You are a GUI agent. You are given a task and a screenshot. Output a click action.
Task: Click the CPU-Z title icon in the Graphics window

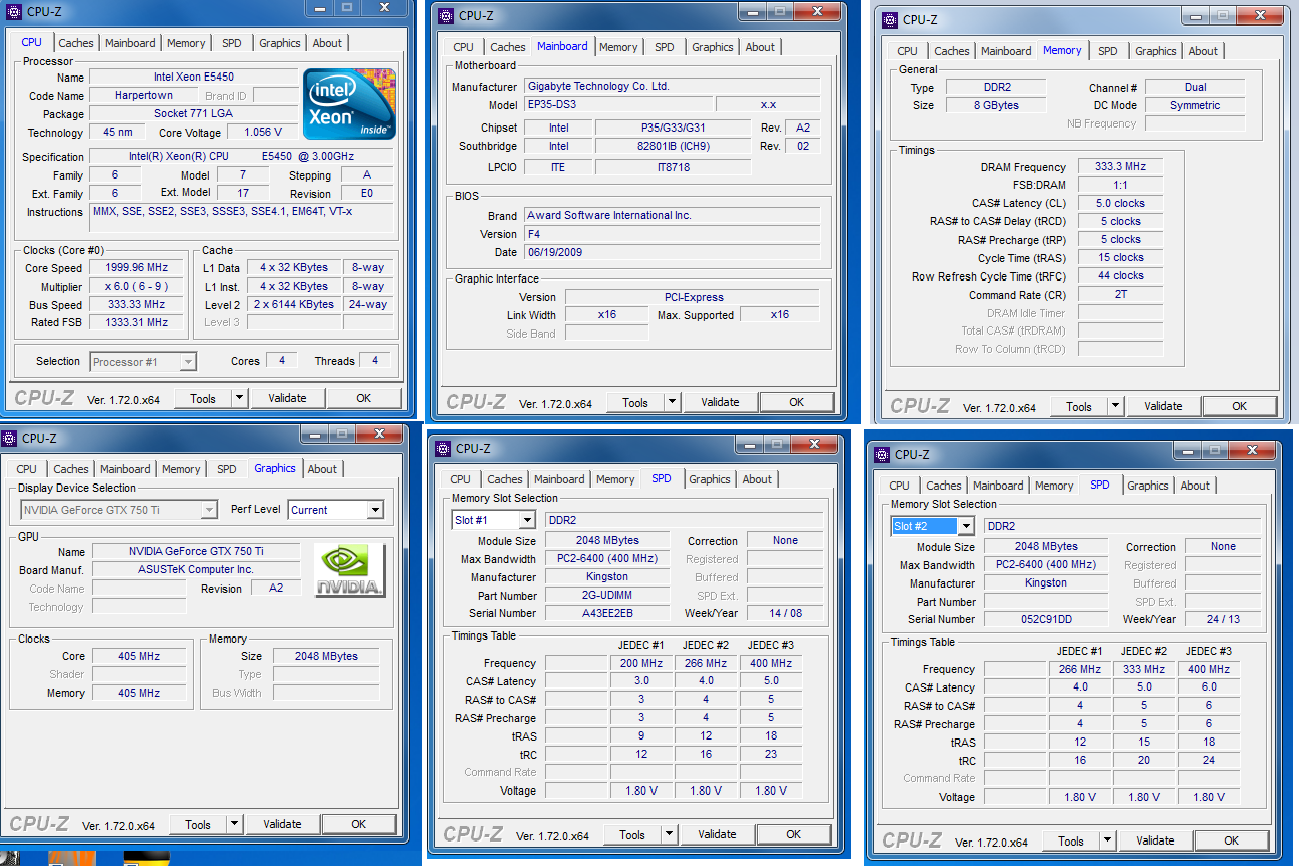[x=10, y=438]
